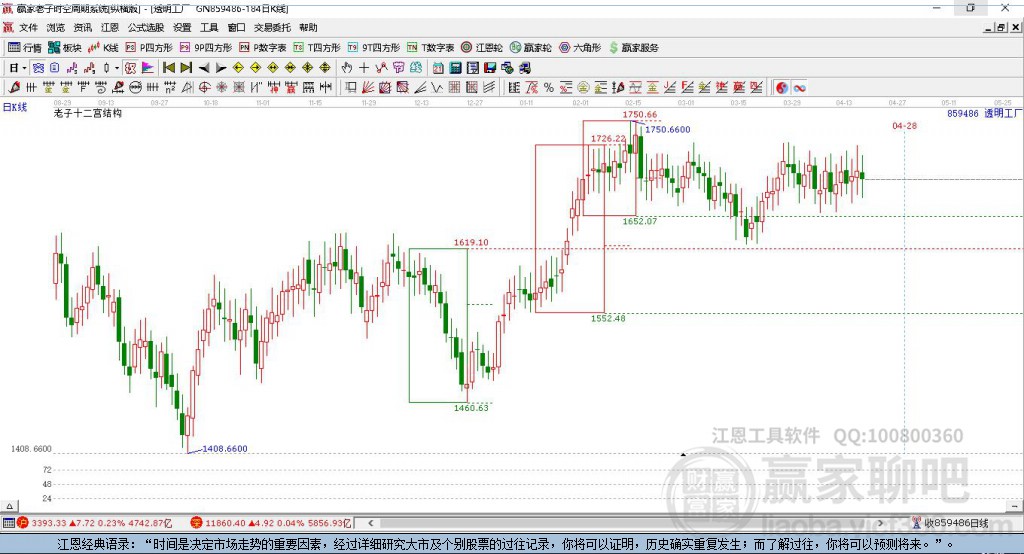Viewport: 1024px width, 554px height.
Task: Click the status bar grid icon at far left
Action: pyautogui.click(x=8, y=523)
